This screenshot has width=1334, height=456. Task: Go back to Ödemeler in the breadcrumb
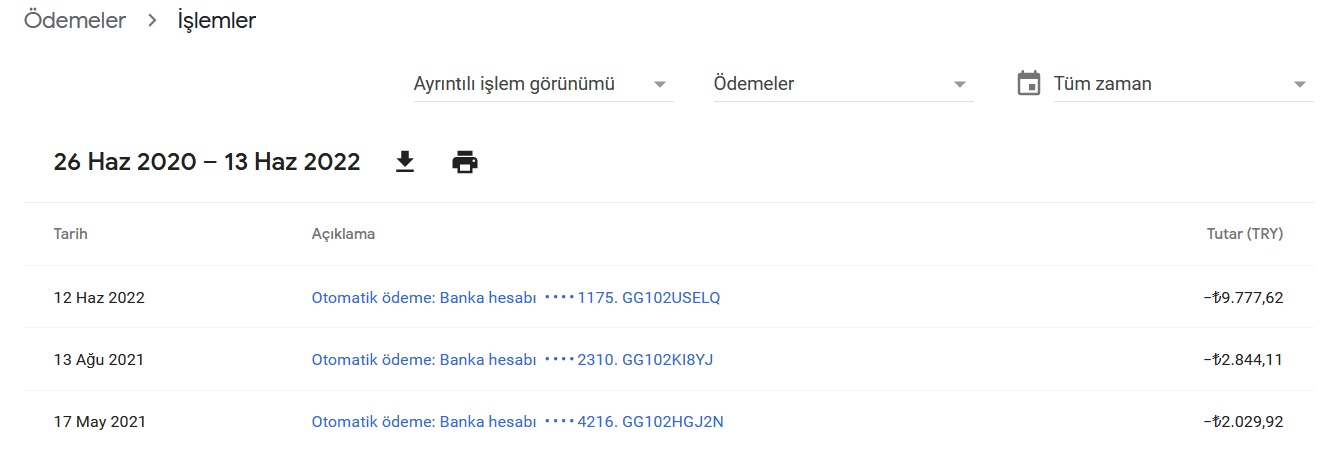75,20
